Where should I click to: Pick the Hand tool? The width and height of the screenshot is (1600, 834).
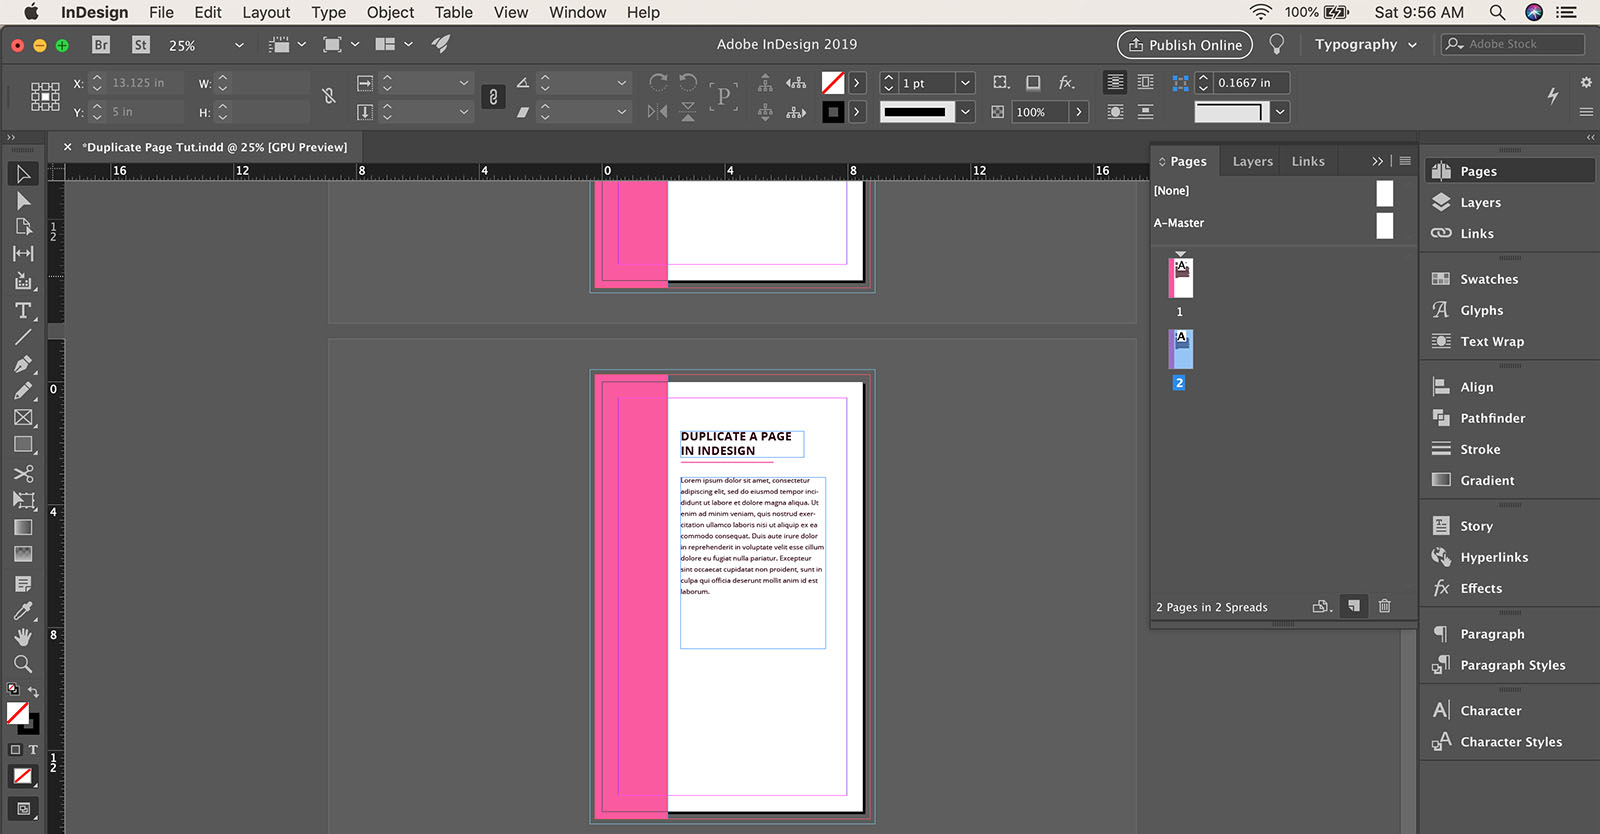coord(23,637)
